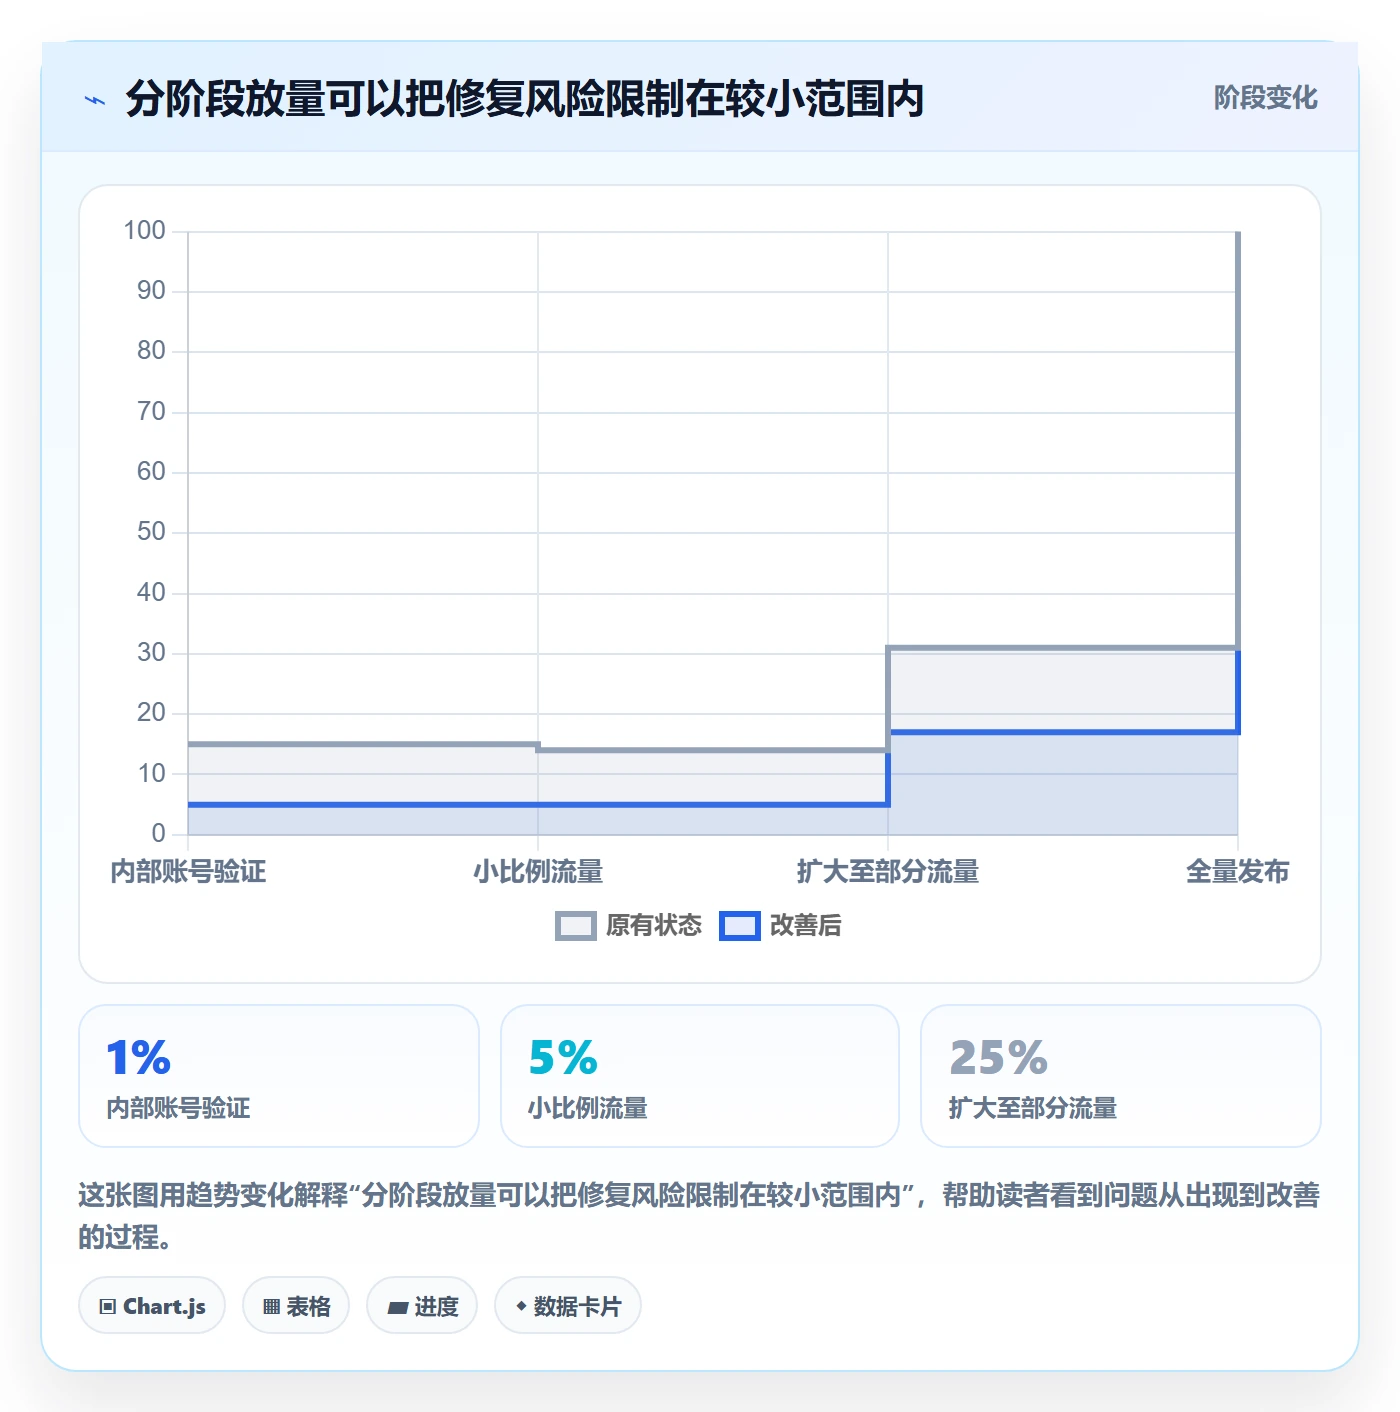Click the 1% figure in the first card
This screenshot has height=1412, width=1400.
click(139, 1058)
